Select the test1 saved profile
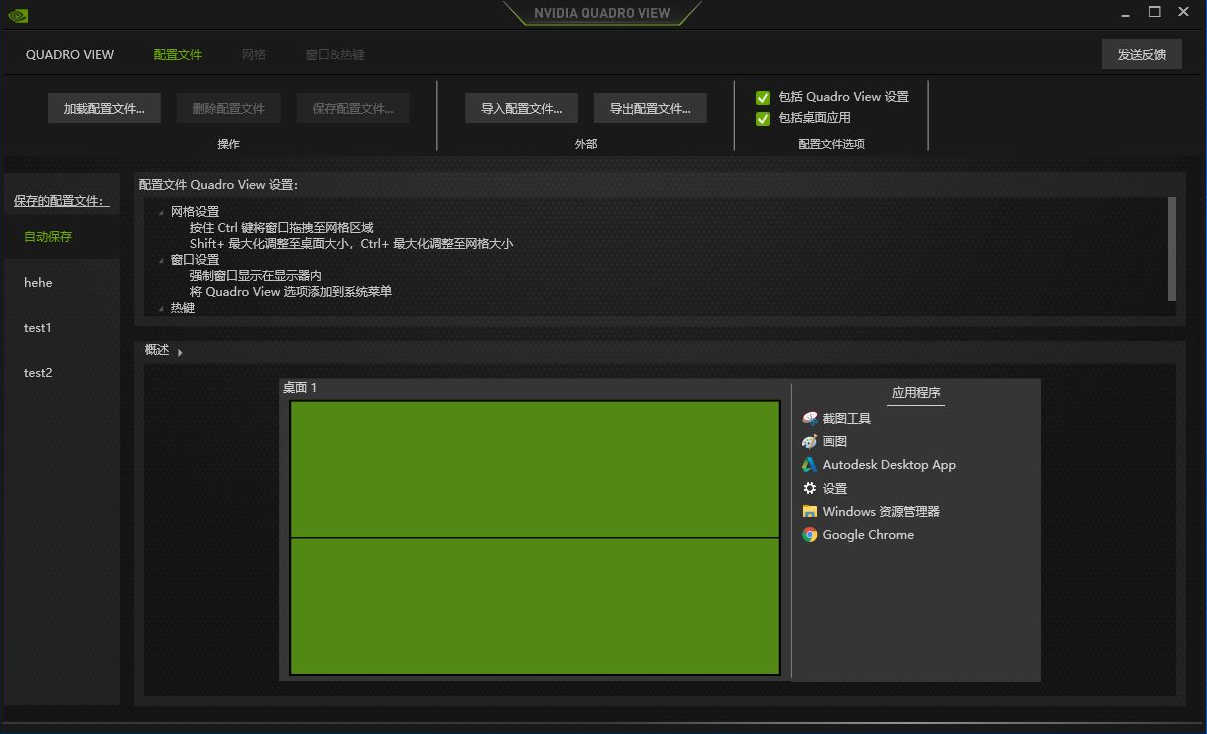 click(x=37, y=327)
